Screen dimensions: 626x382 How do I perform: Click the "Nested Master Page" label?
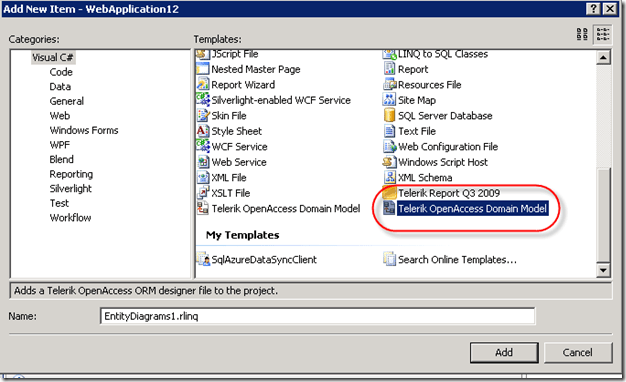point(256,69)
